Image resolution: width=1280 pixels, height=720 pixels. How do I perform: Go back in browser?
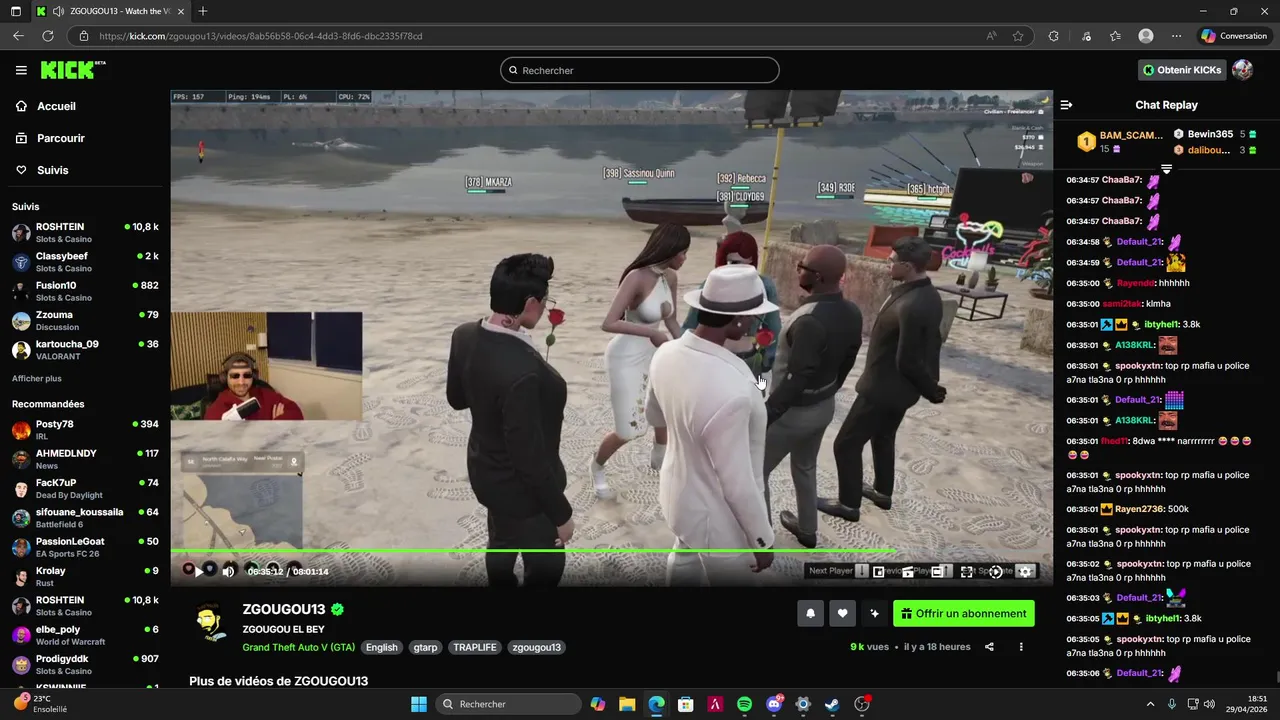coord(18,36)
